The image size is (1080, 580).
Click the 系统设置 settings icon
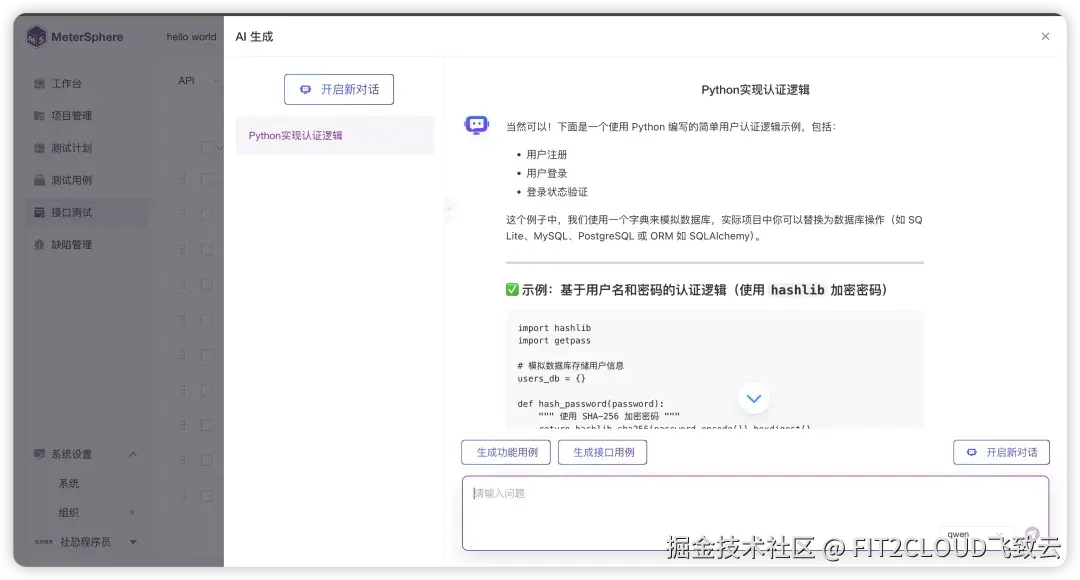[x=39, y=454]
